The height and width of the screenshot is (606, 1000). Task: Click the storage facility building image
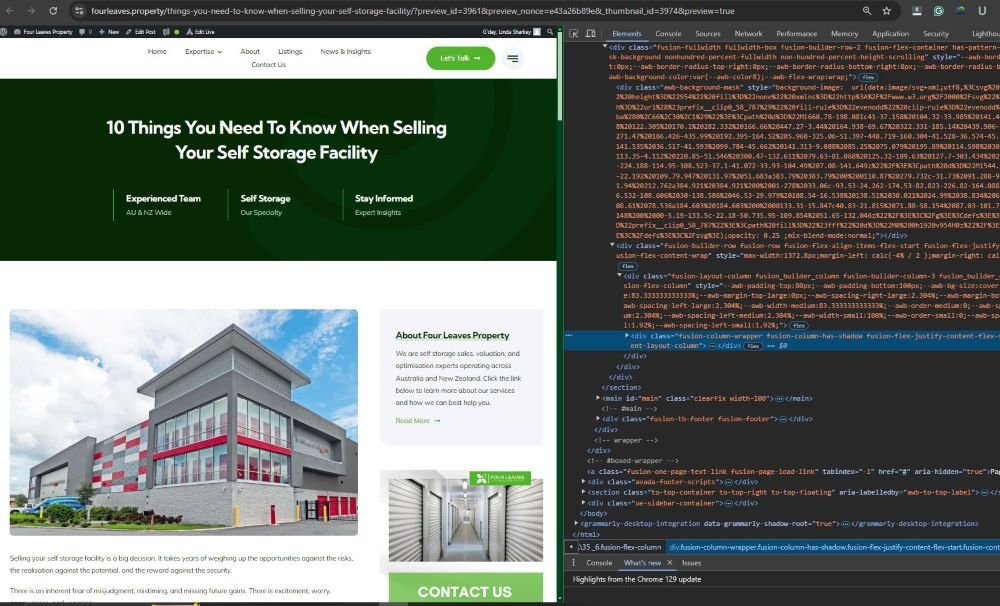[x=184, y=422]
